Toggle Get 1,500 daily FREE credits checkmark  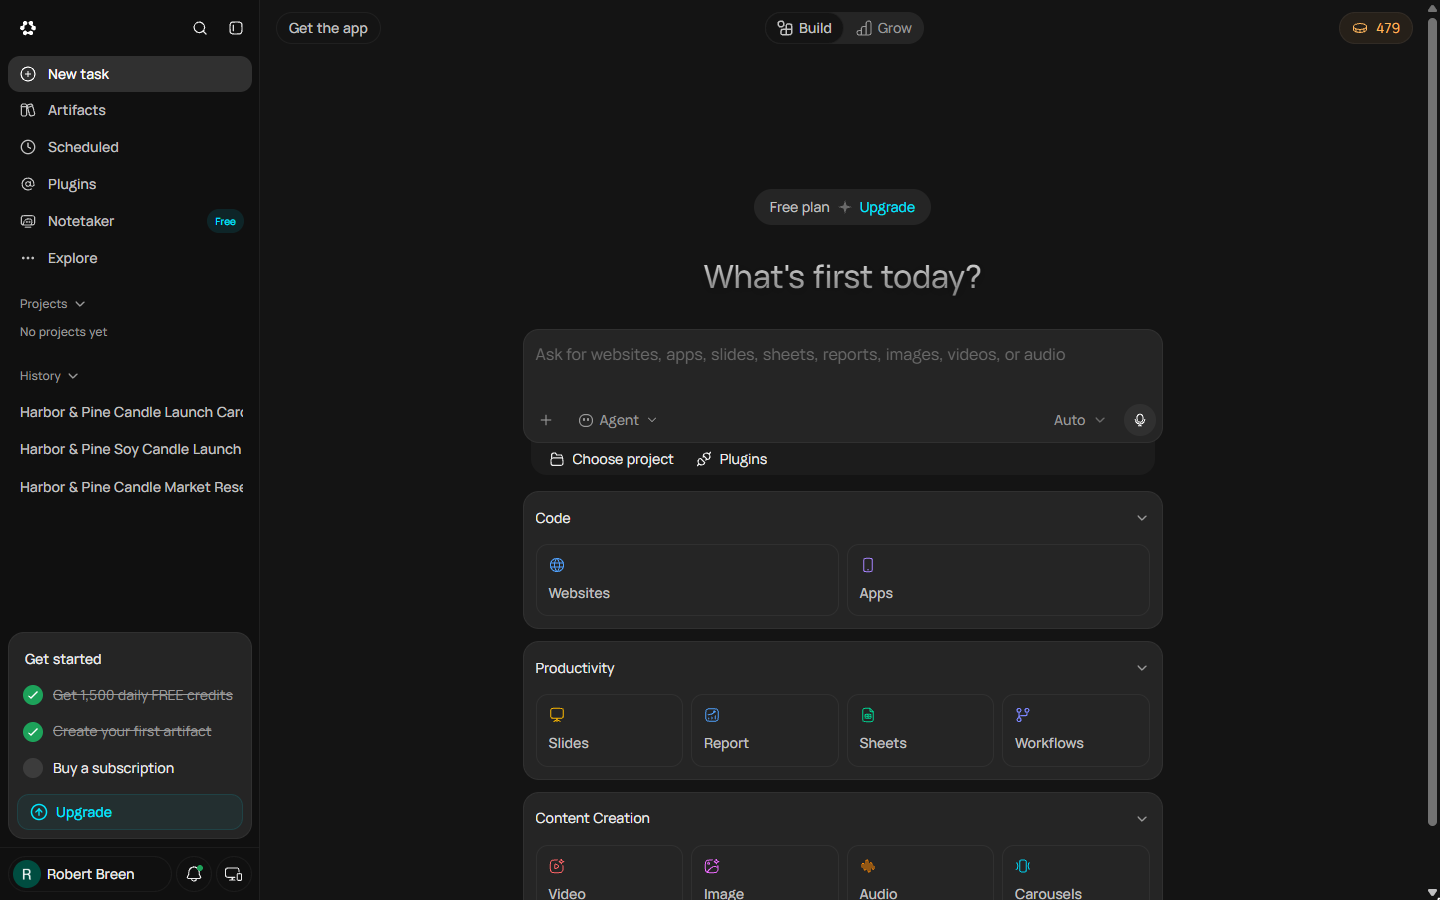point(33,695)
